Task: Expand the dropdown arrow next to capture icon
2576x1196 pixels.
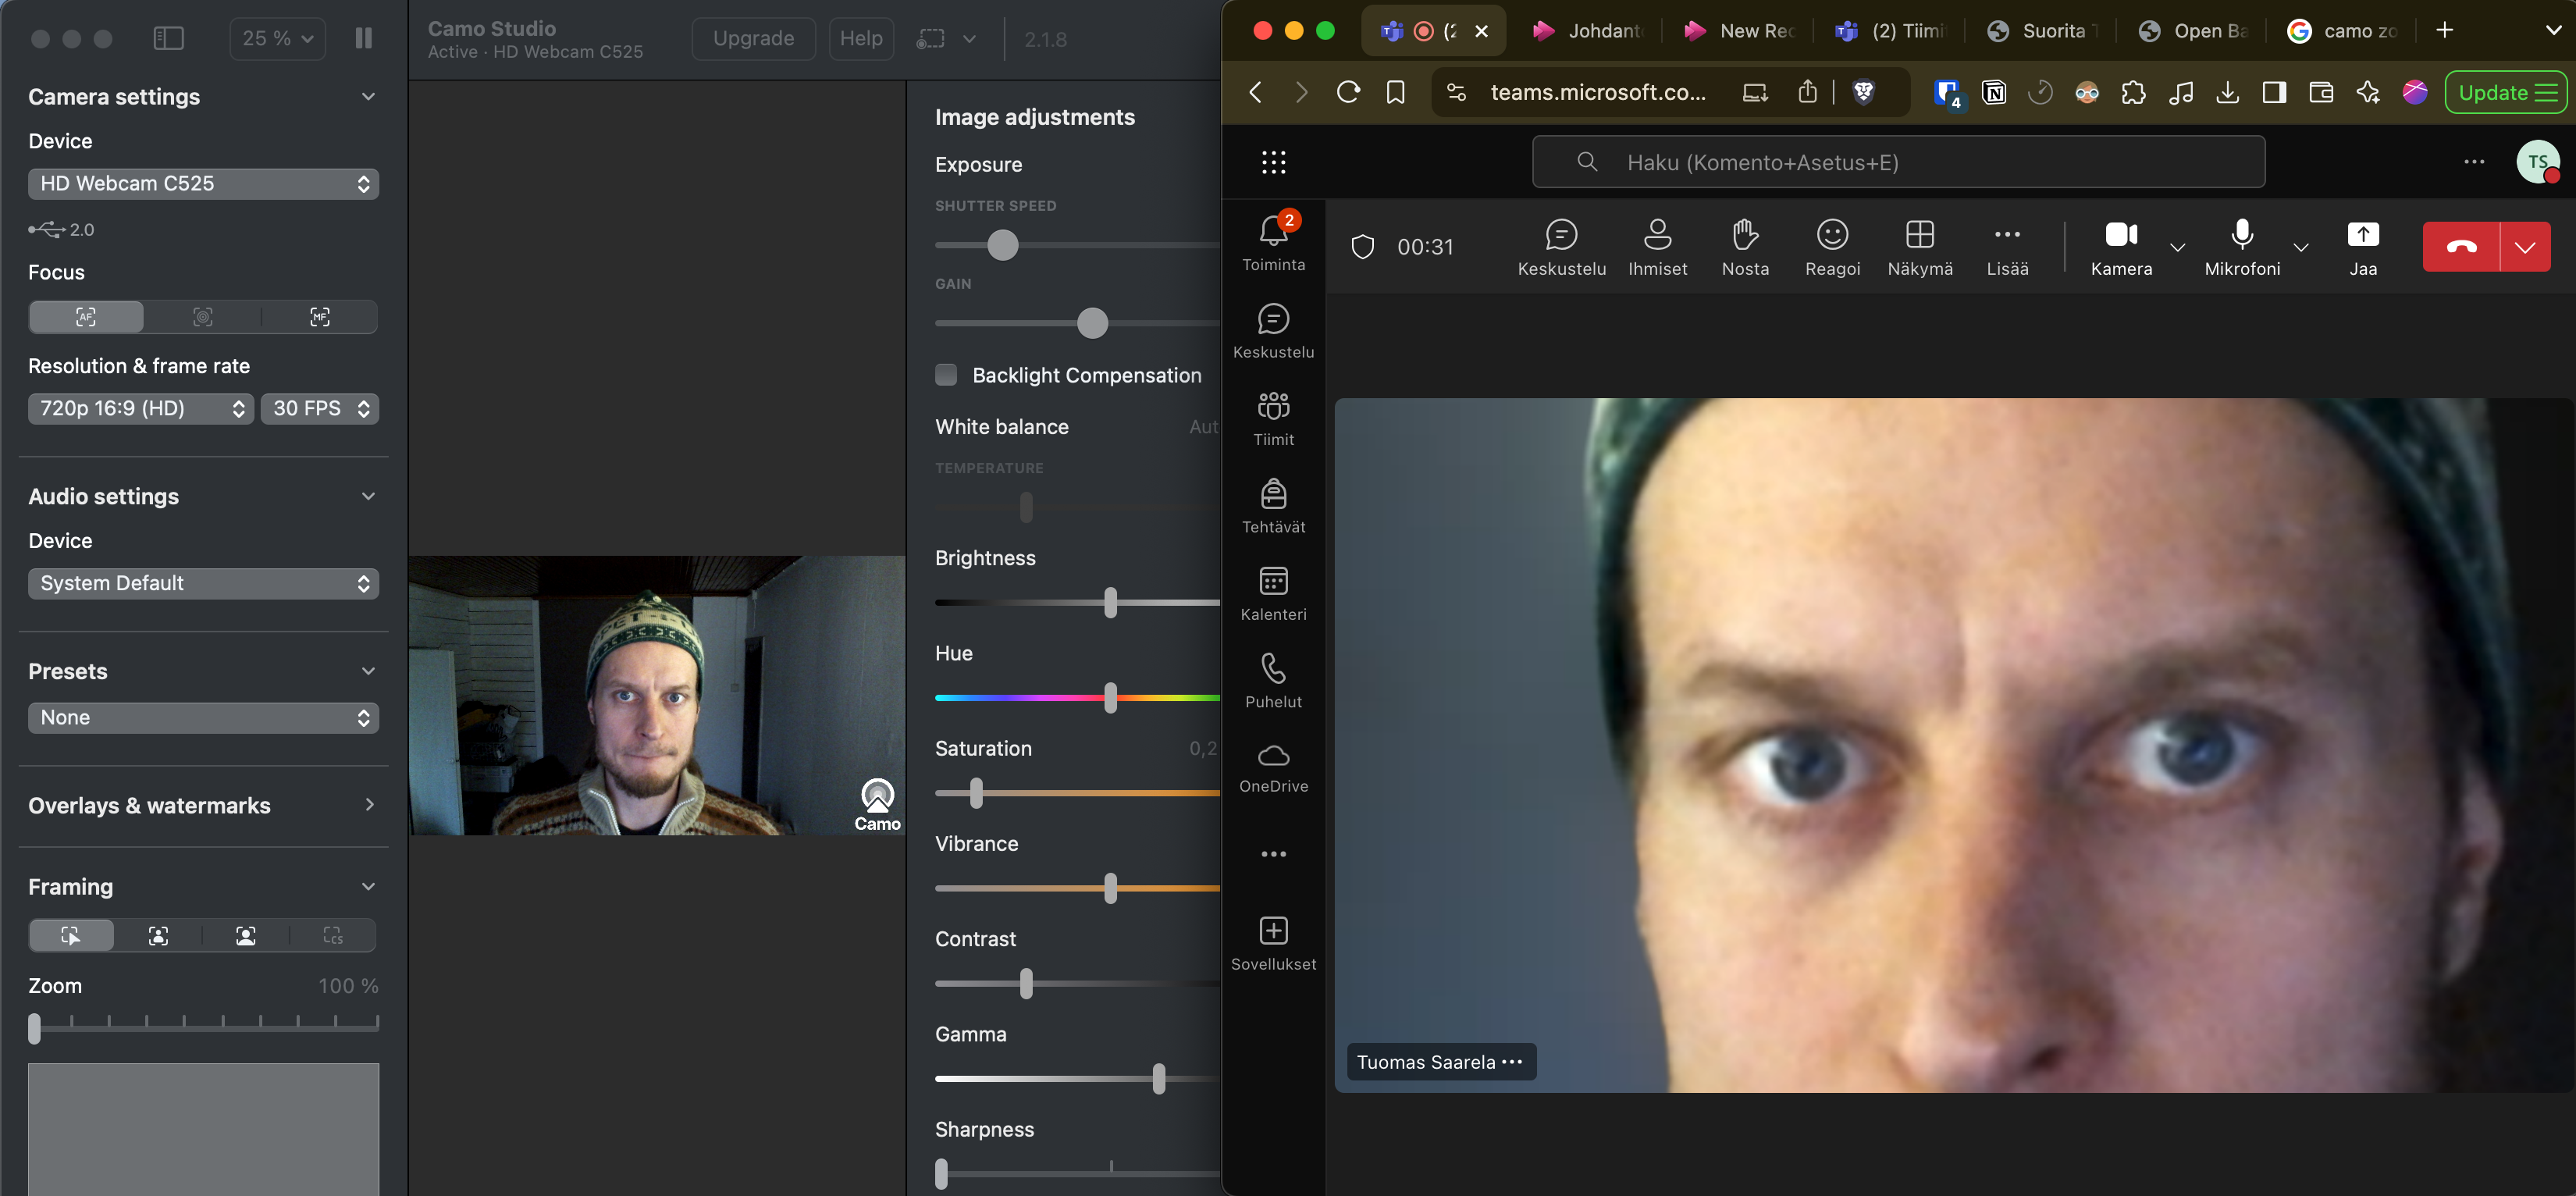Action: (969, 38)
